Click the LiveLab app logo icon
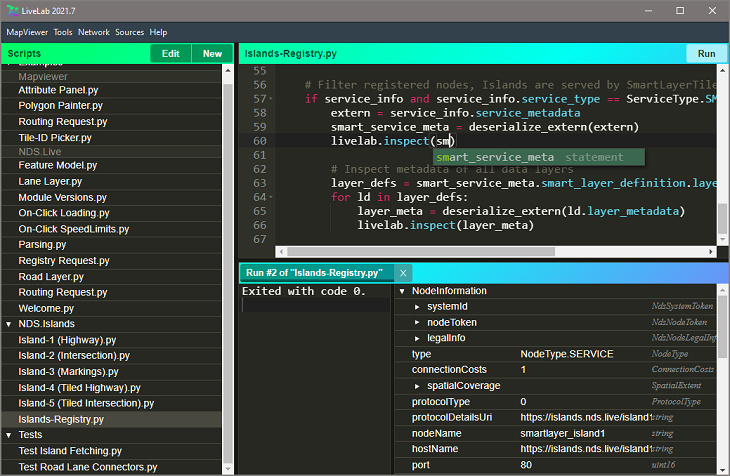The height and width of the screenshot is (476, 730). point(13,11)
